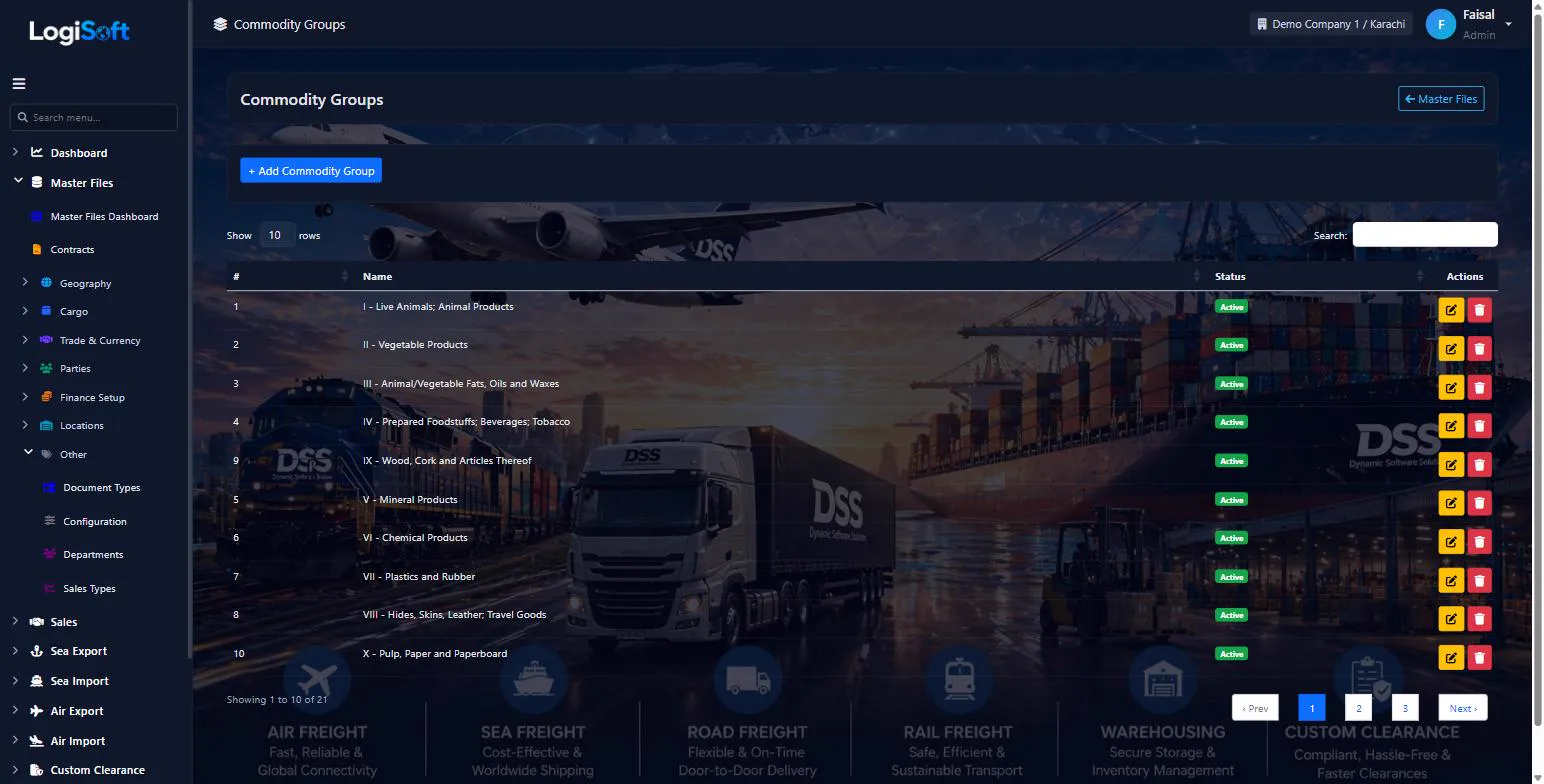
Task: Click the Search menu input field
Action: click(x=94, y=117)
